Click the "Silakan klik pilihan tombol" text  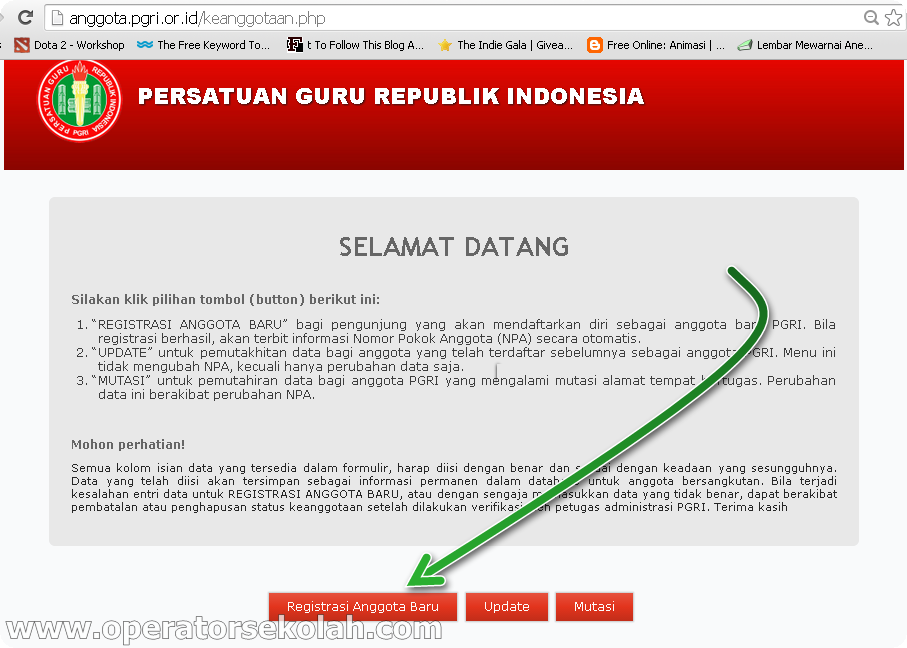tap(226, 300)
